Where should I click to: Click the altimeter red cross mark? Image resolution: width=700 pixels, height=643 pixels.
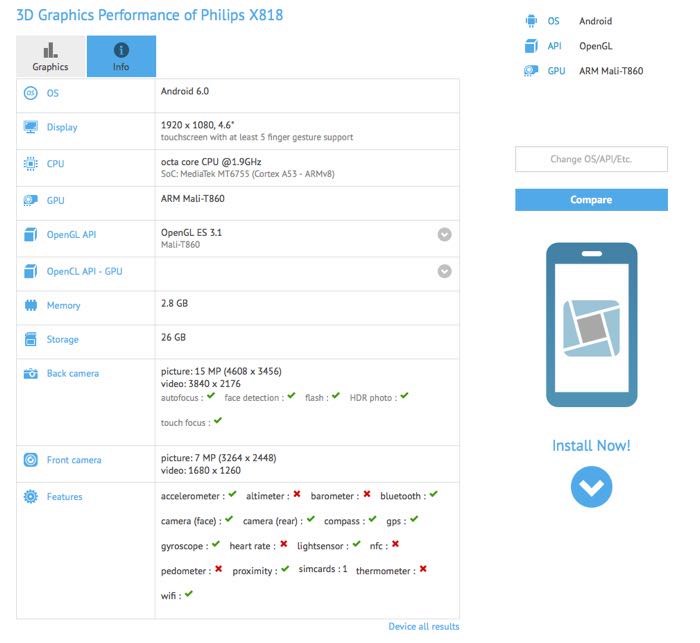point(297,494)
